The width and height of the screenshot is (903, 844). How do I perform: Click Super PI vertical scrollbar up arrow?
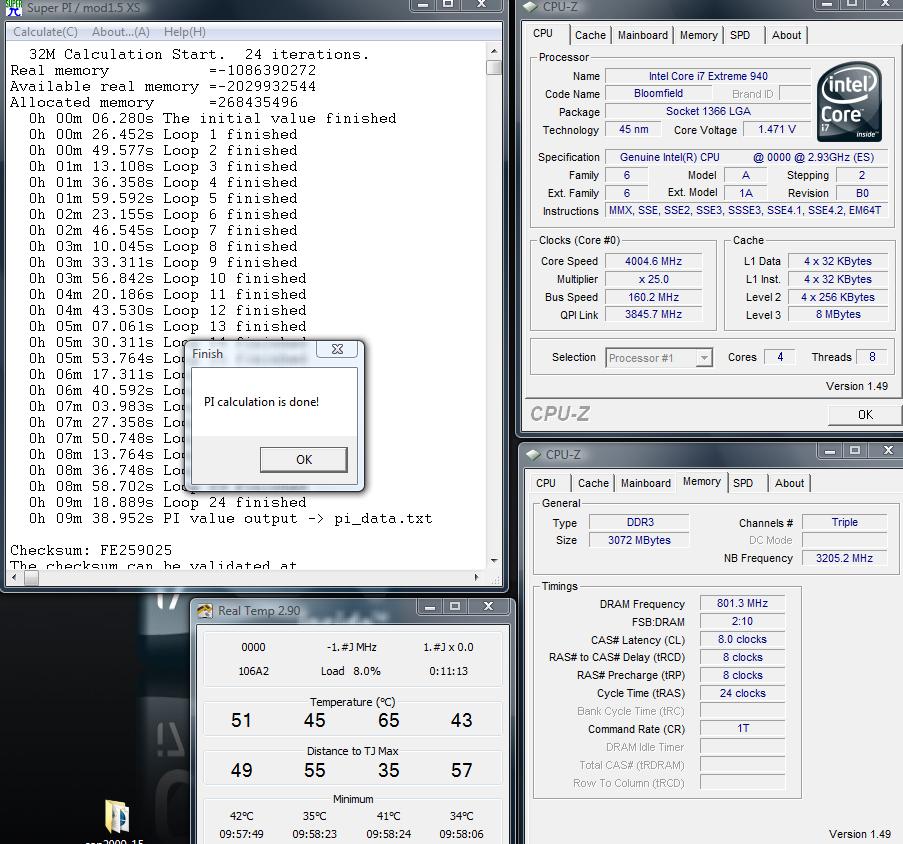(x=494, y=51)
